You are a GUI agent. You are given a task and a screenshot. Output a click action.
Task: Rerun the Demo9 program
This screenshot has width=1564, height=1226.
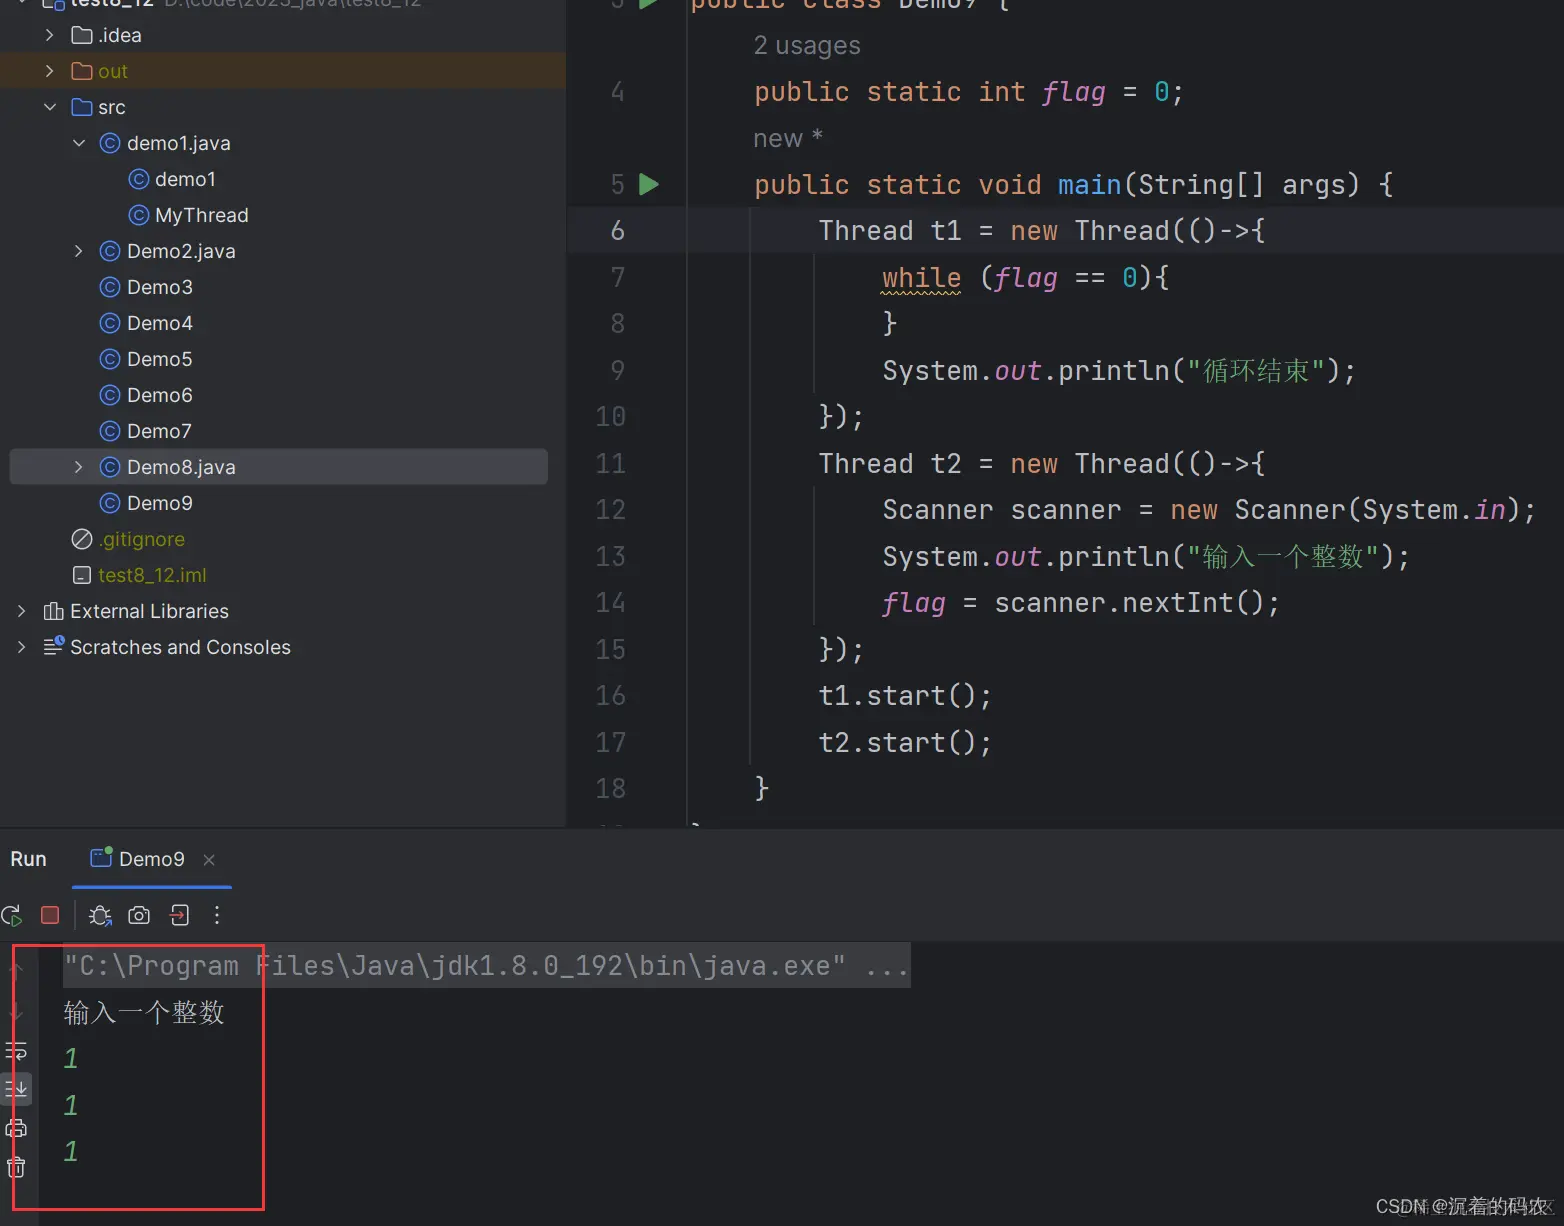(12, 915)
